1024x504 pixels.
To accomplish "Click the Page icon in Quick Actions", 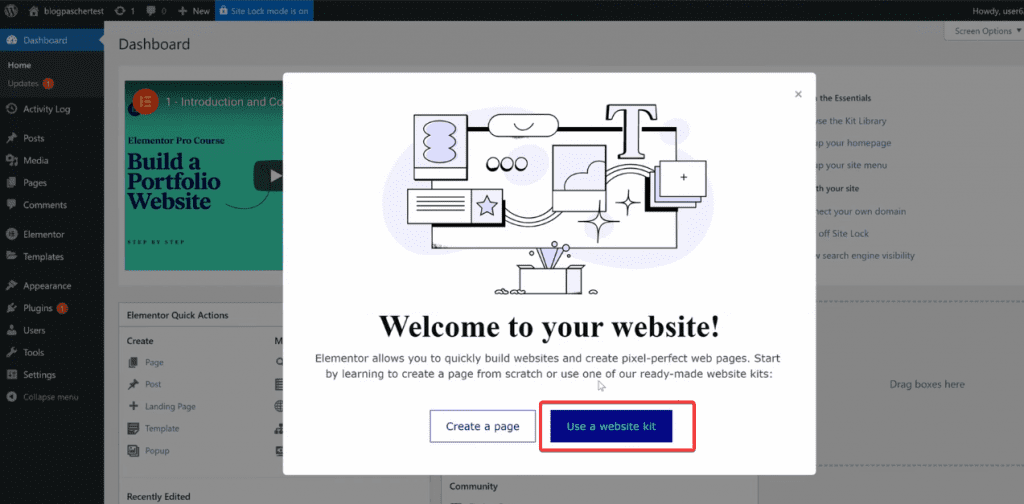I will tap(133, 362).
